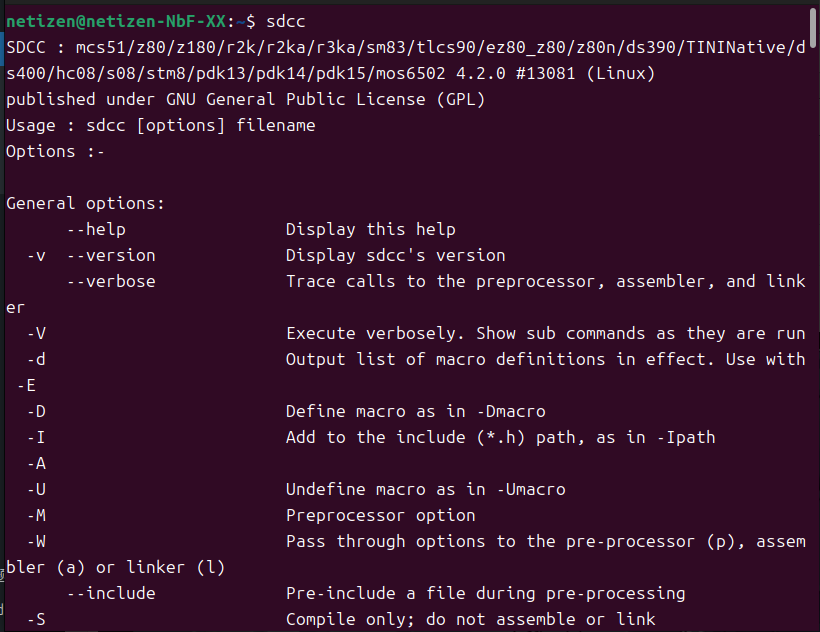The width and height of the screenshot is (820, 632).
Task: Click the -V execute verbosely option
Action: point(37,334)
